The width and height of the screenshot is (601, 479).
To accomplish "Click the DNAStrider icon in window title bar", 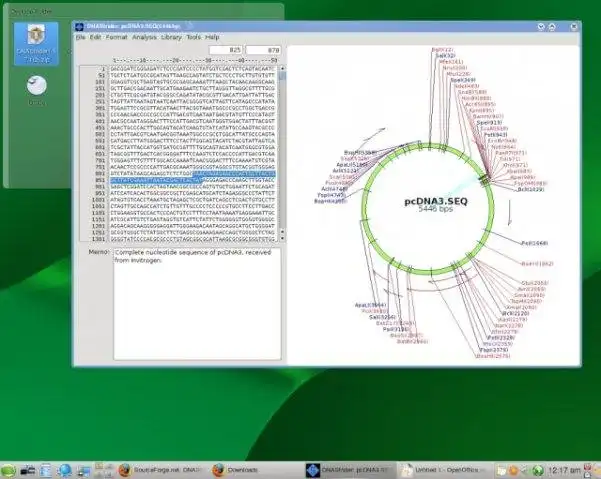I will (79, 26).
